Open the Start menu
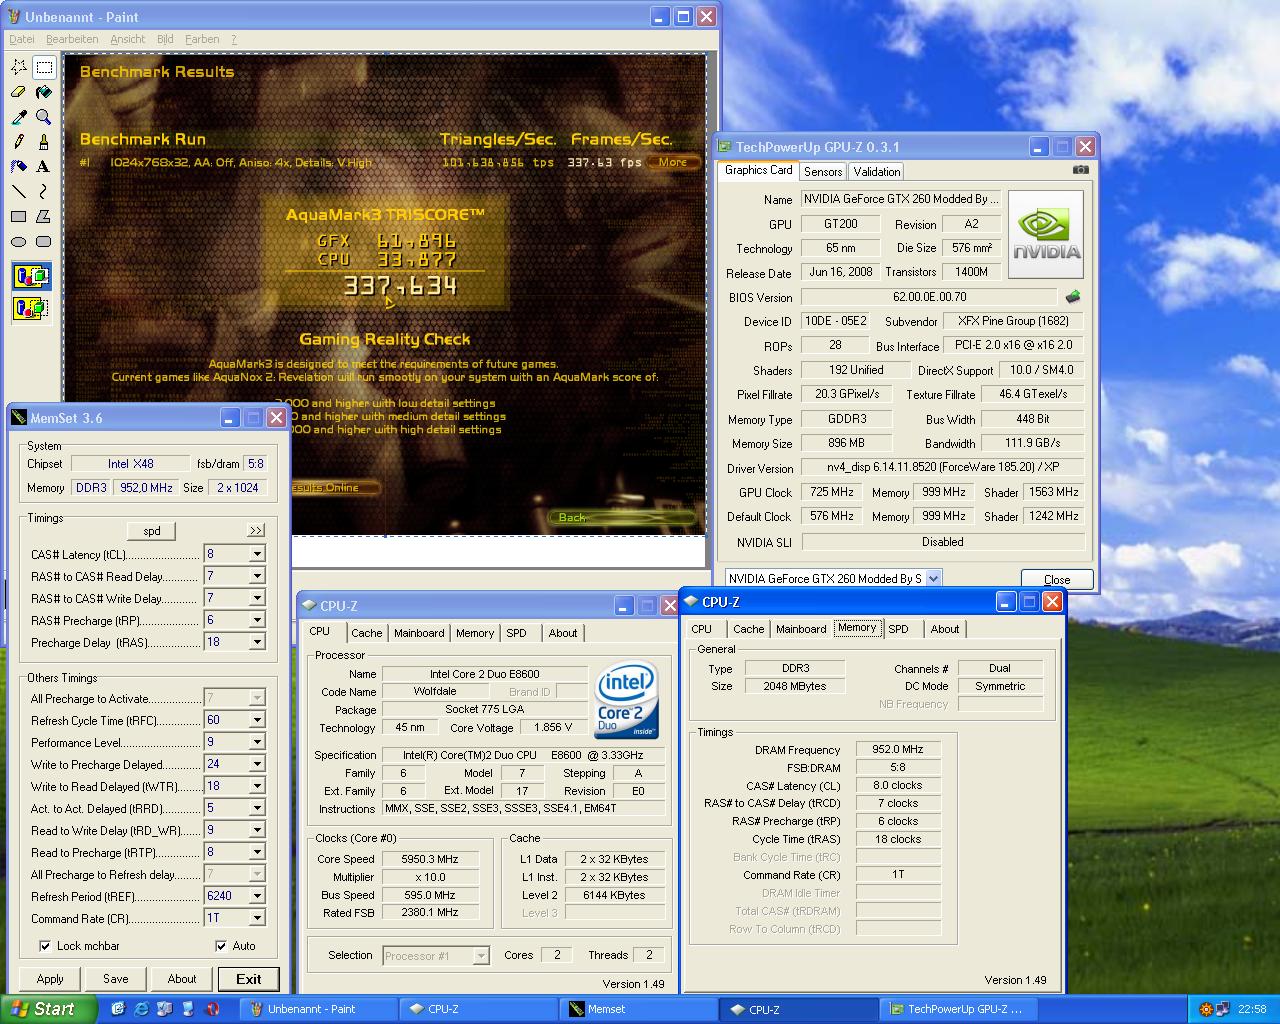This screenshot has width=1280, height=1024. 48,1009
